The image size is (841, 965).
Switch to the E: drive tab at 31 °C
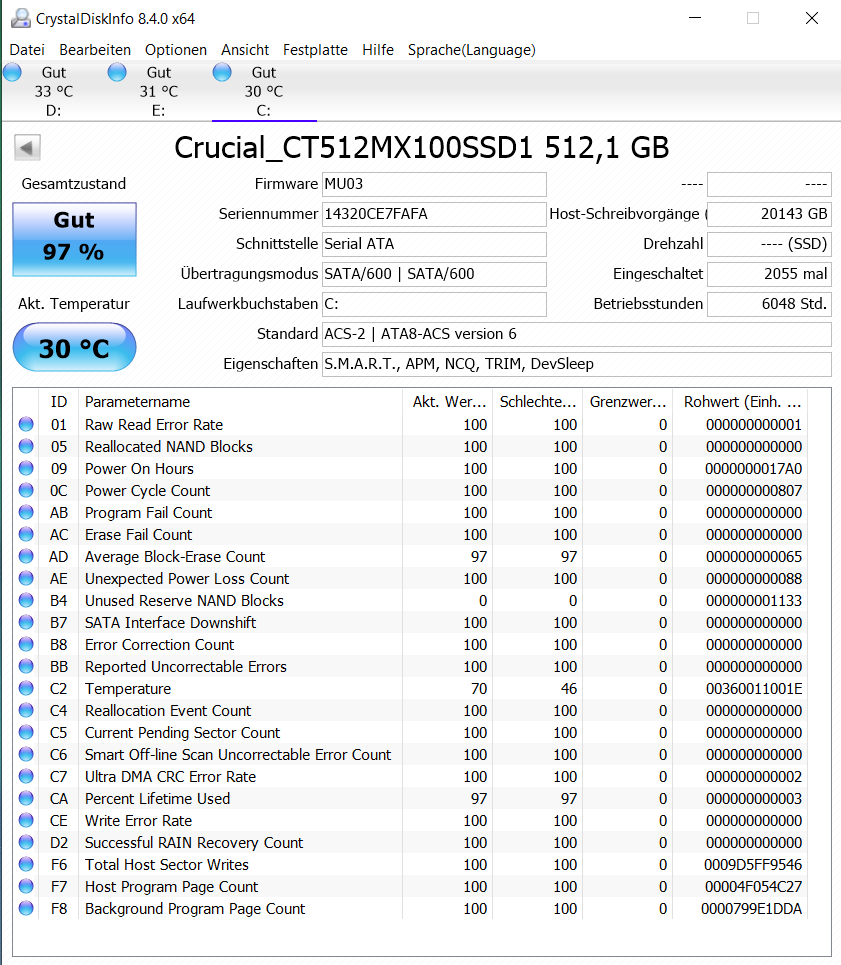tap(159, 91)
